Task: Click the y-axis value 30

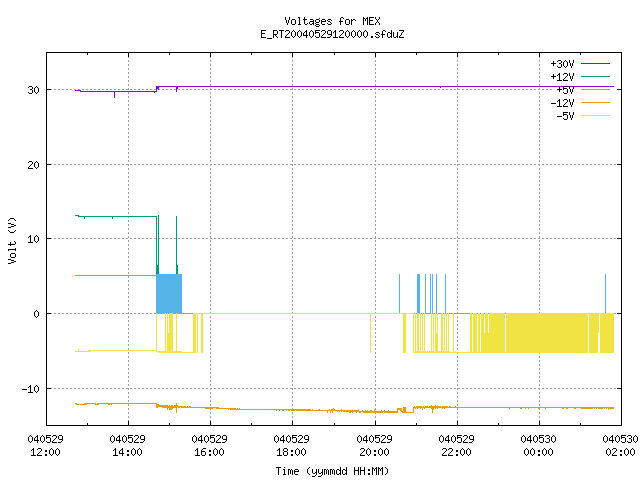Action: pos(33,90)
